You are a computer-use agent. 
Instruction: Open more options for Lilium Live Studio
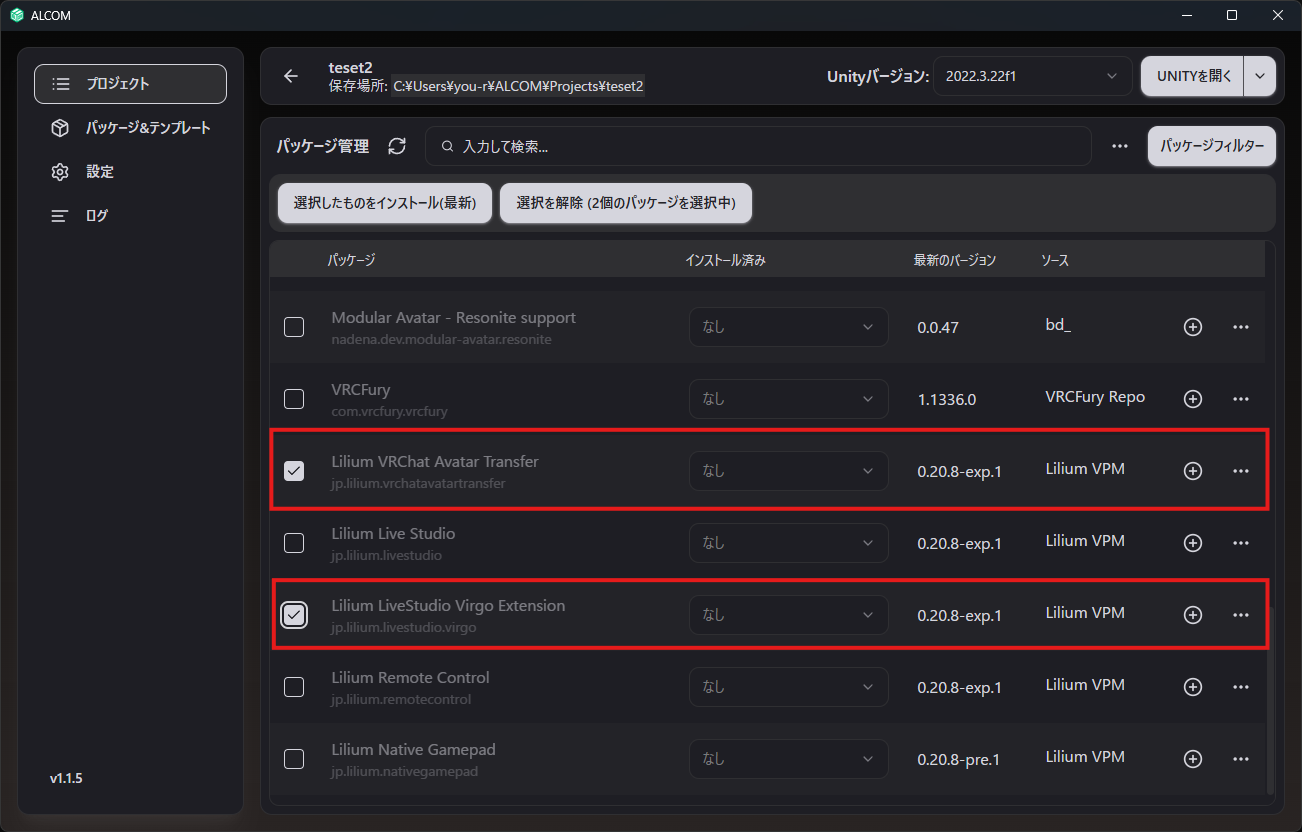click(1241, 543)
